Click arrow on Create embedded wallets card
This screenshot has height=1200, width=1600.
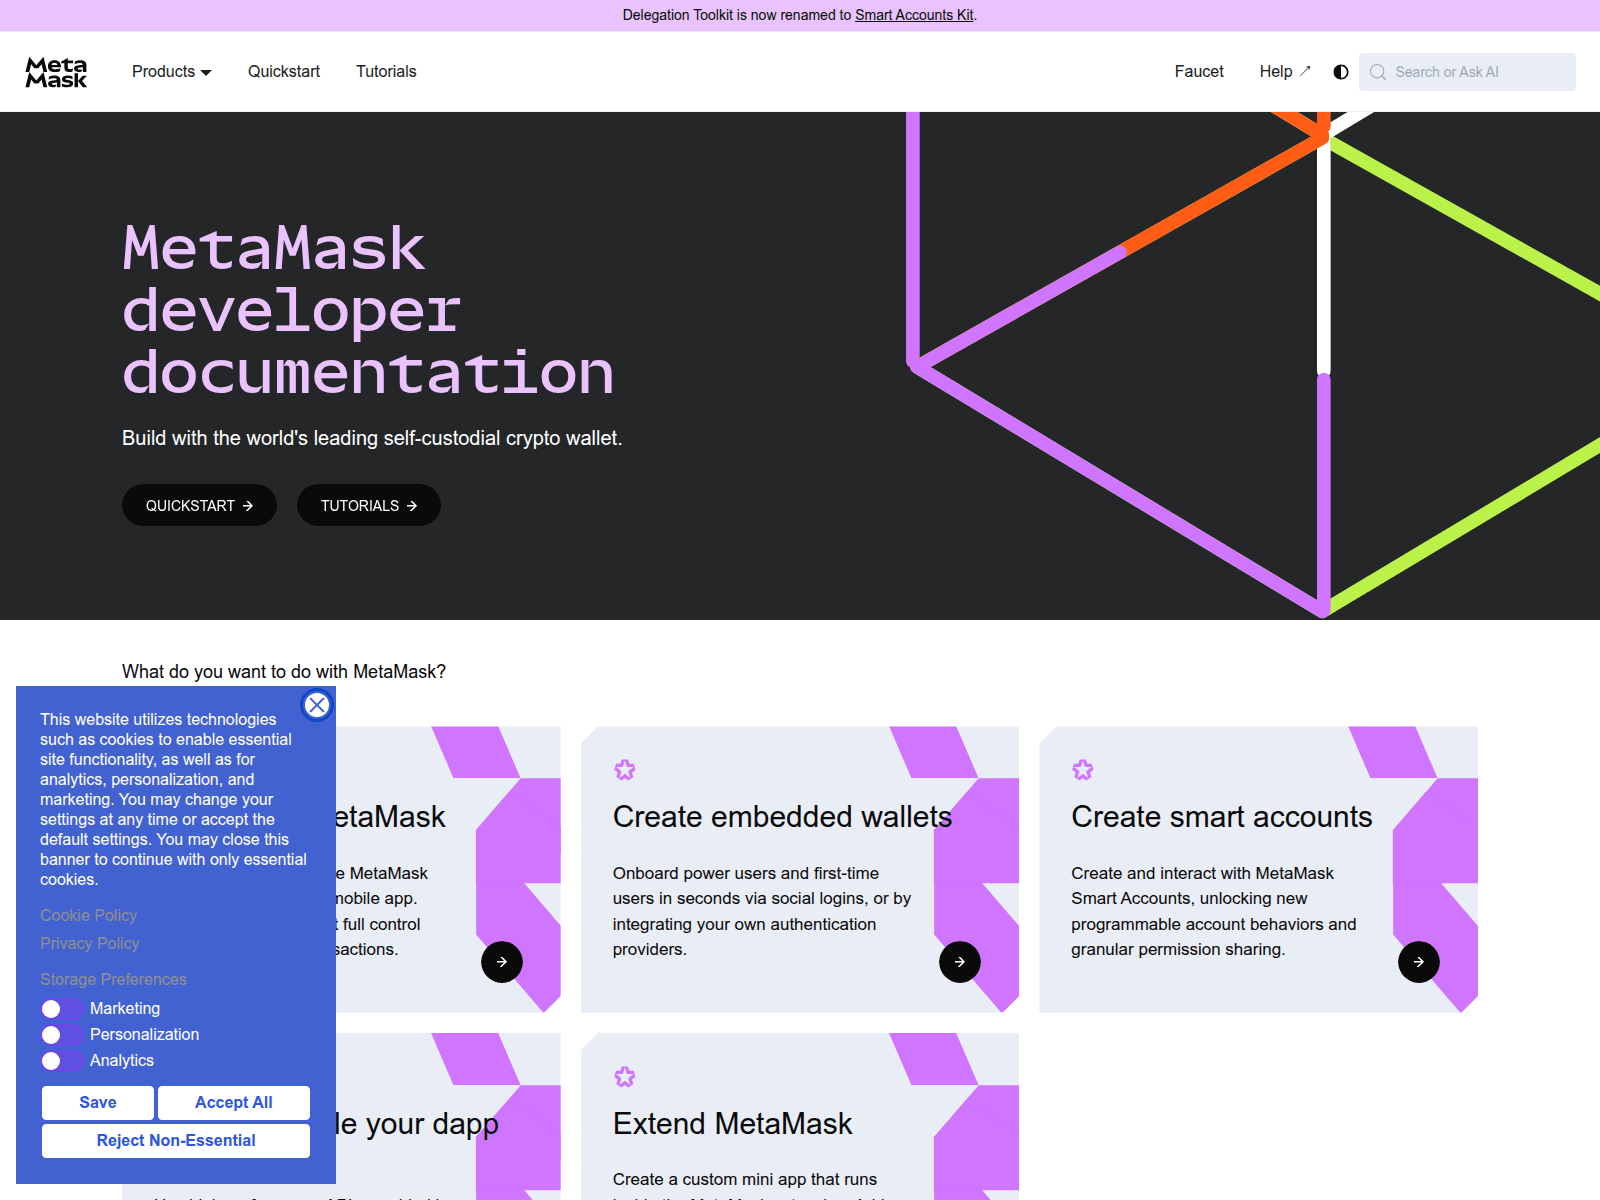click(x=960, y=962)
